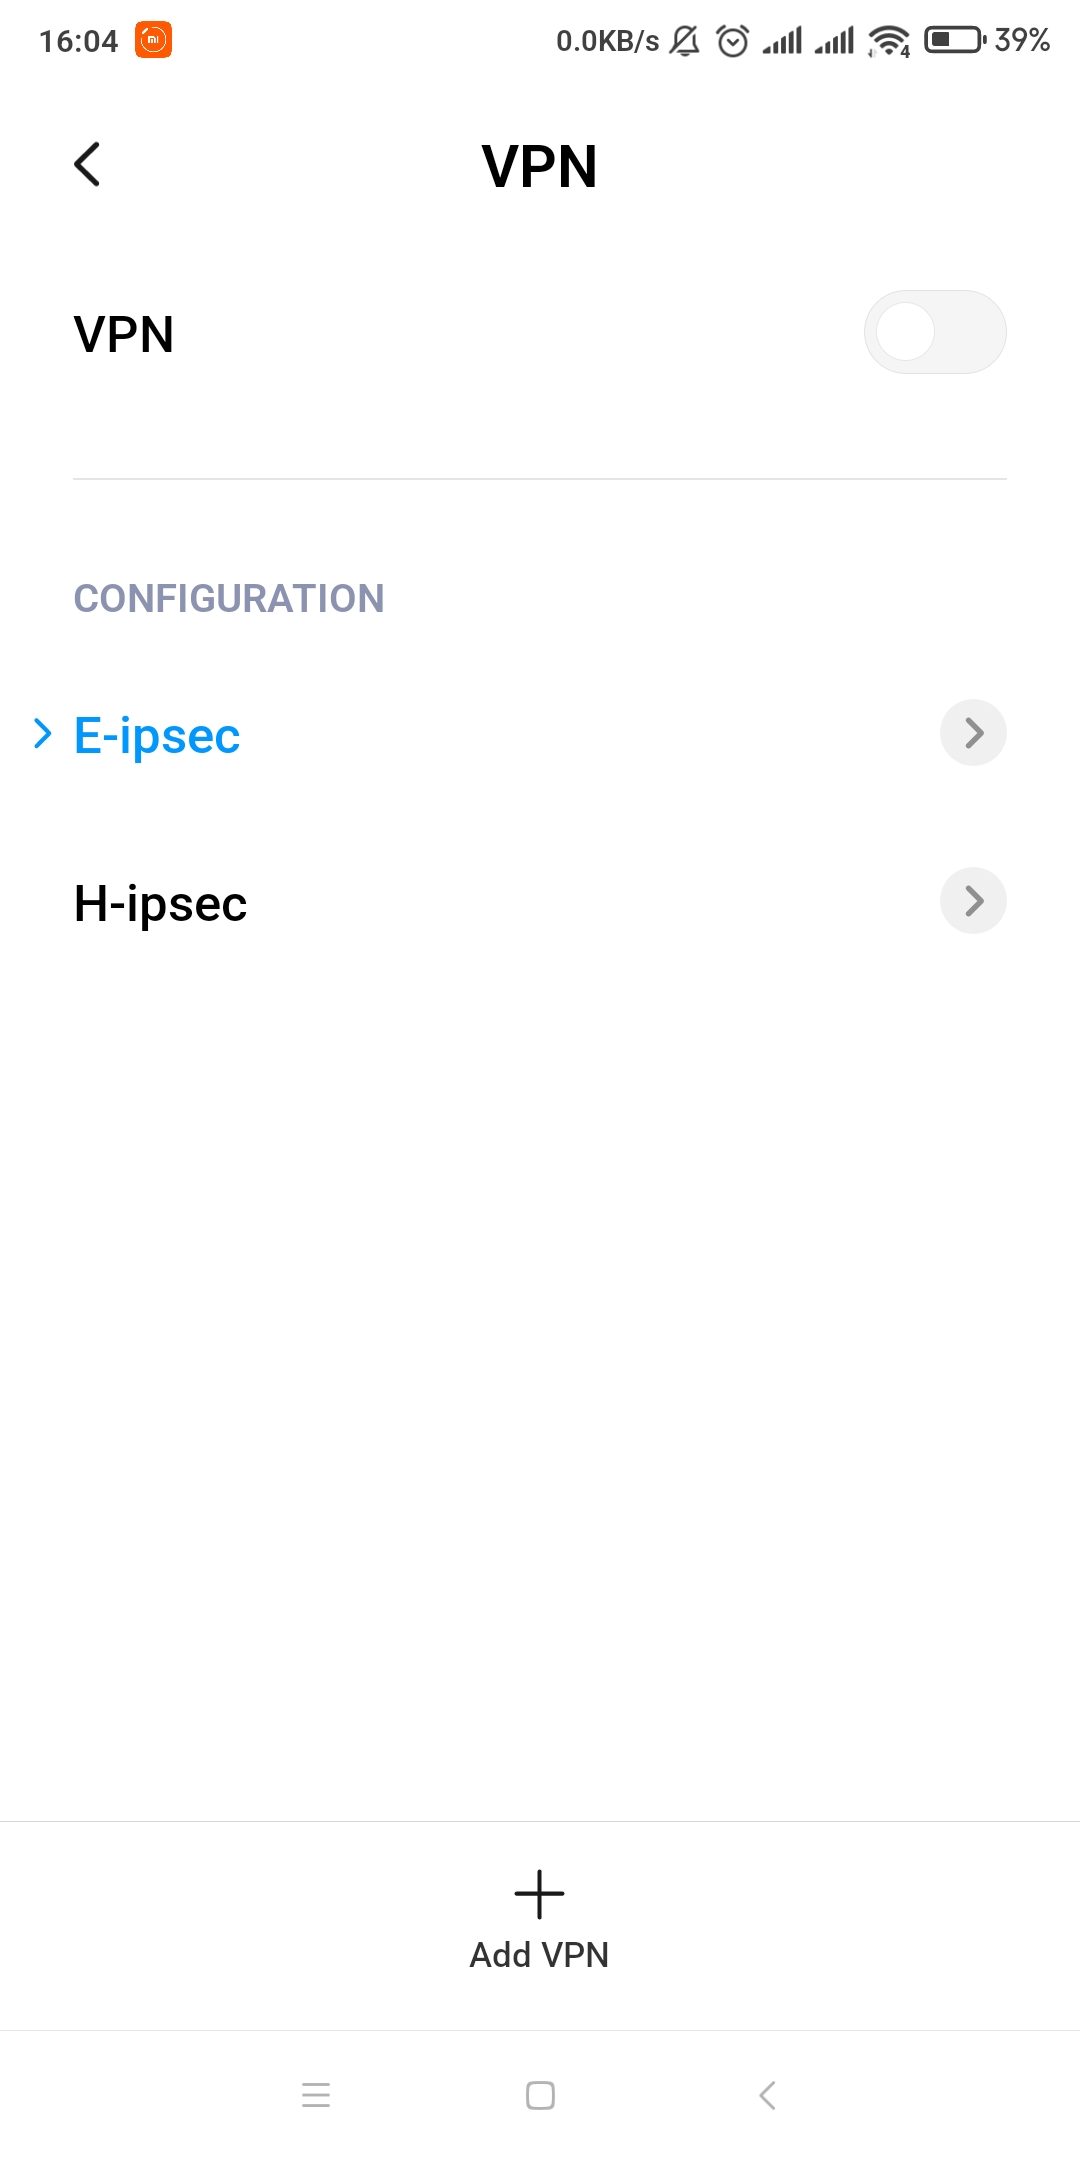Go back using the top-left arrow
Screen dimensions: 1080x2160
pos(87,164)
